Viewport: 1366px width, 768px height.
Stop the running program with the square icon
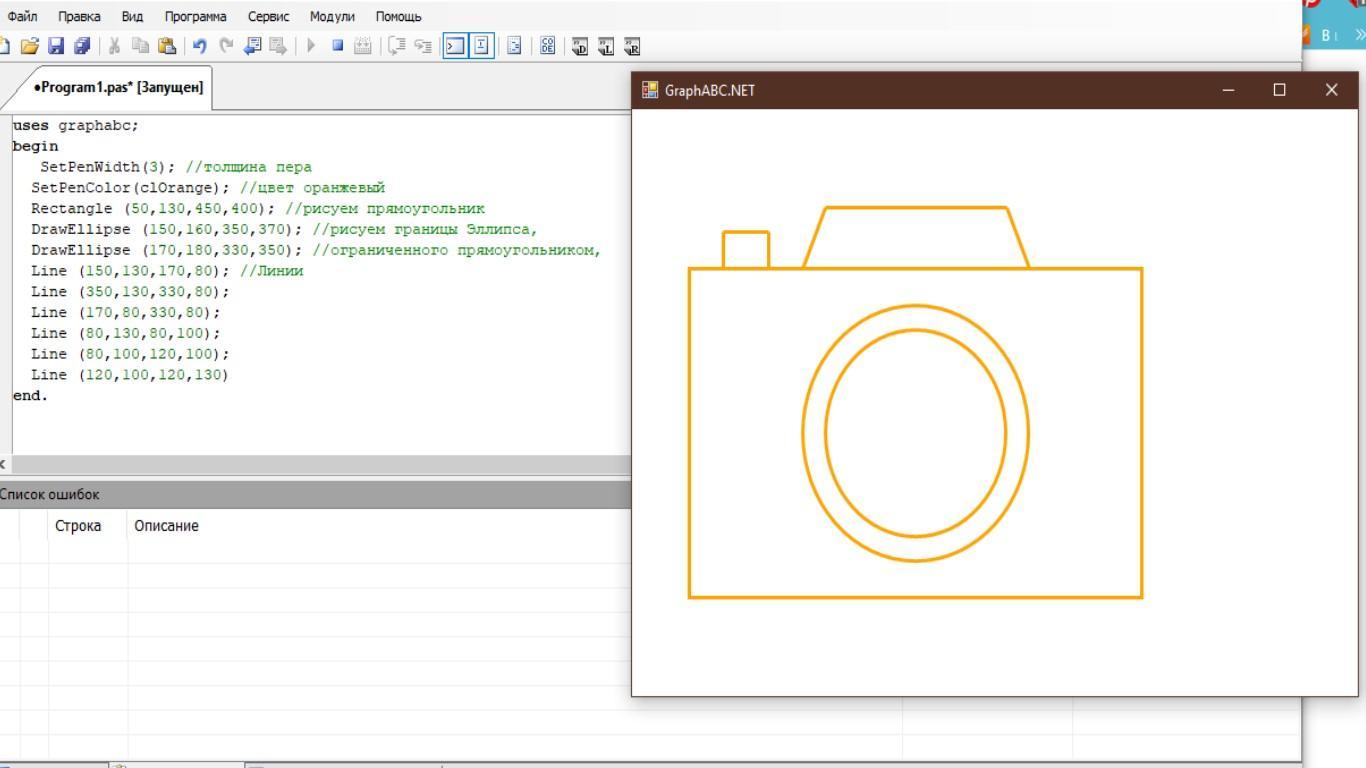coord(338,46)
